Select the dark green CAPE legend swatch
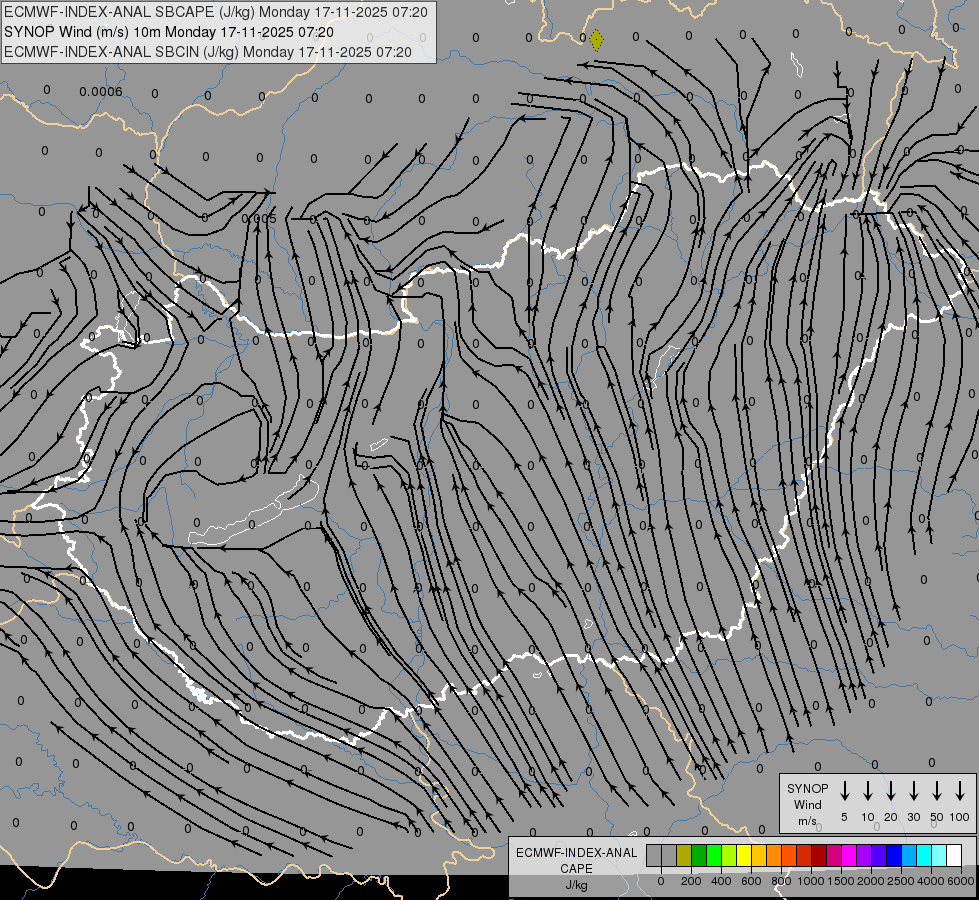The width and height of the screenshot is (979, 900). (x=699, y=855)
